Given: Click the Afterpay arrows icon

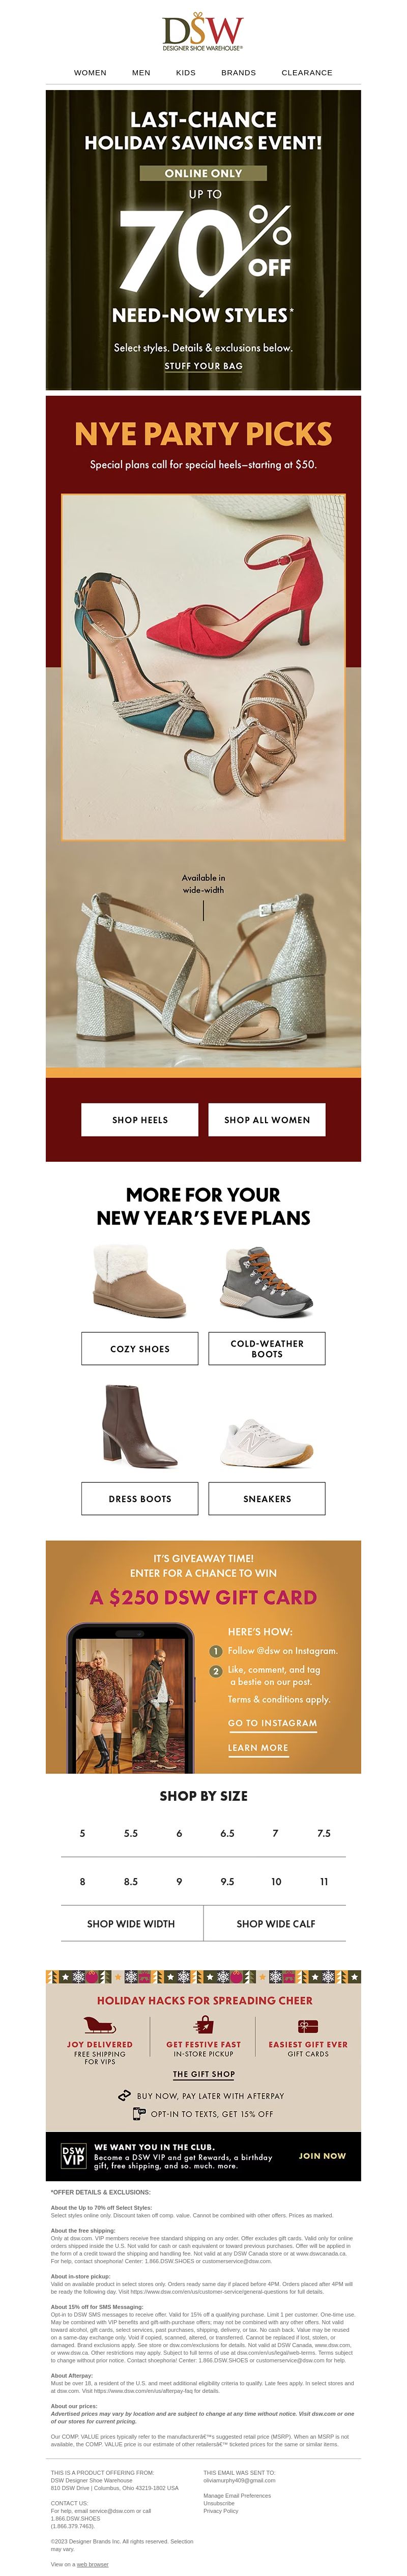Looking at the screenshot, I should click(x=125, y=2095).
